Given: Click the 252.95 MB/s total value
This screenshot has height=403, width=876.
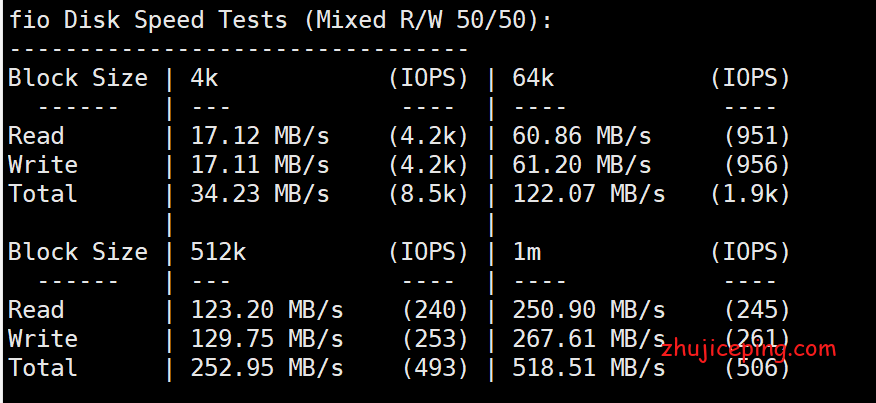Looking at the screenshot, I should click(267, 368).
